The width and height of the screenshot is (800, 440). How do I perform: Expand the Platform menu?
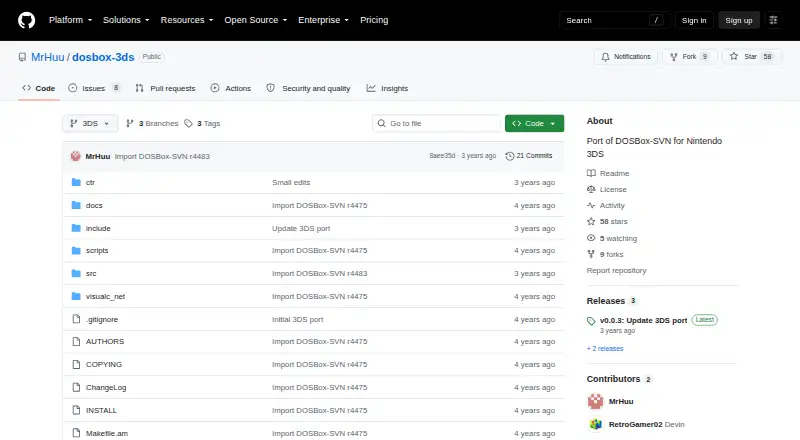click(70, 20)
